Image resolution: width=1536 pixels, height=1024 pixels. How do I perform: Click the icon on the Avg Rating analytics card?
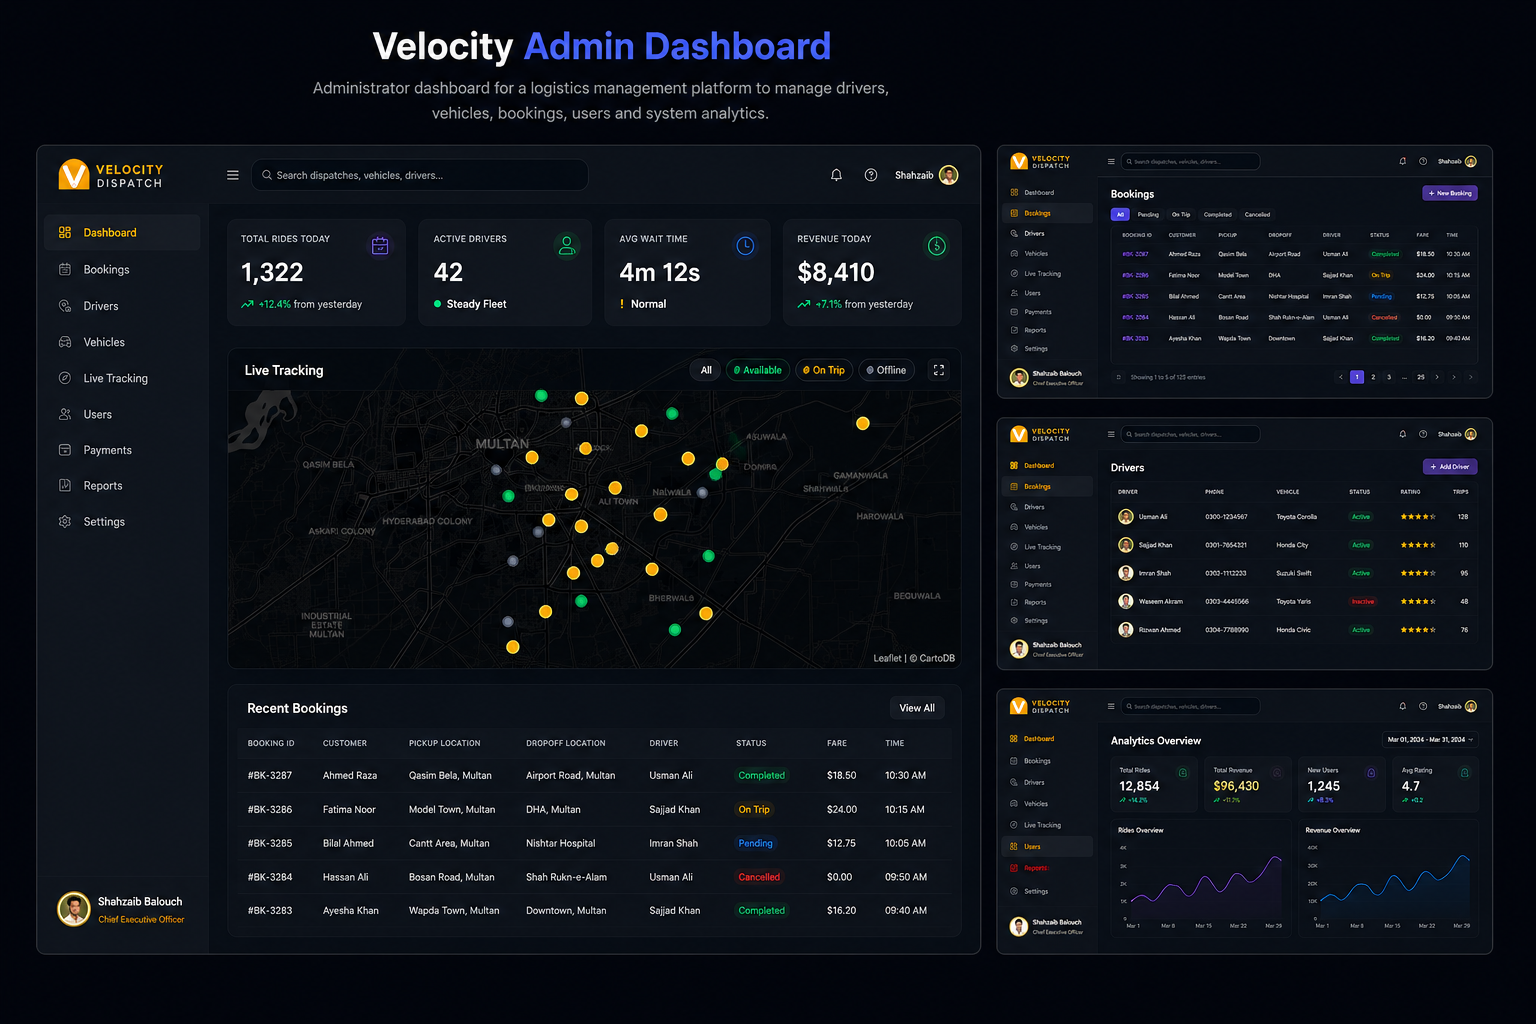click(1465, 773)
